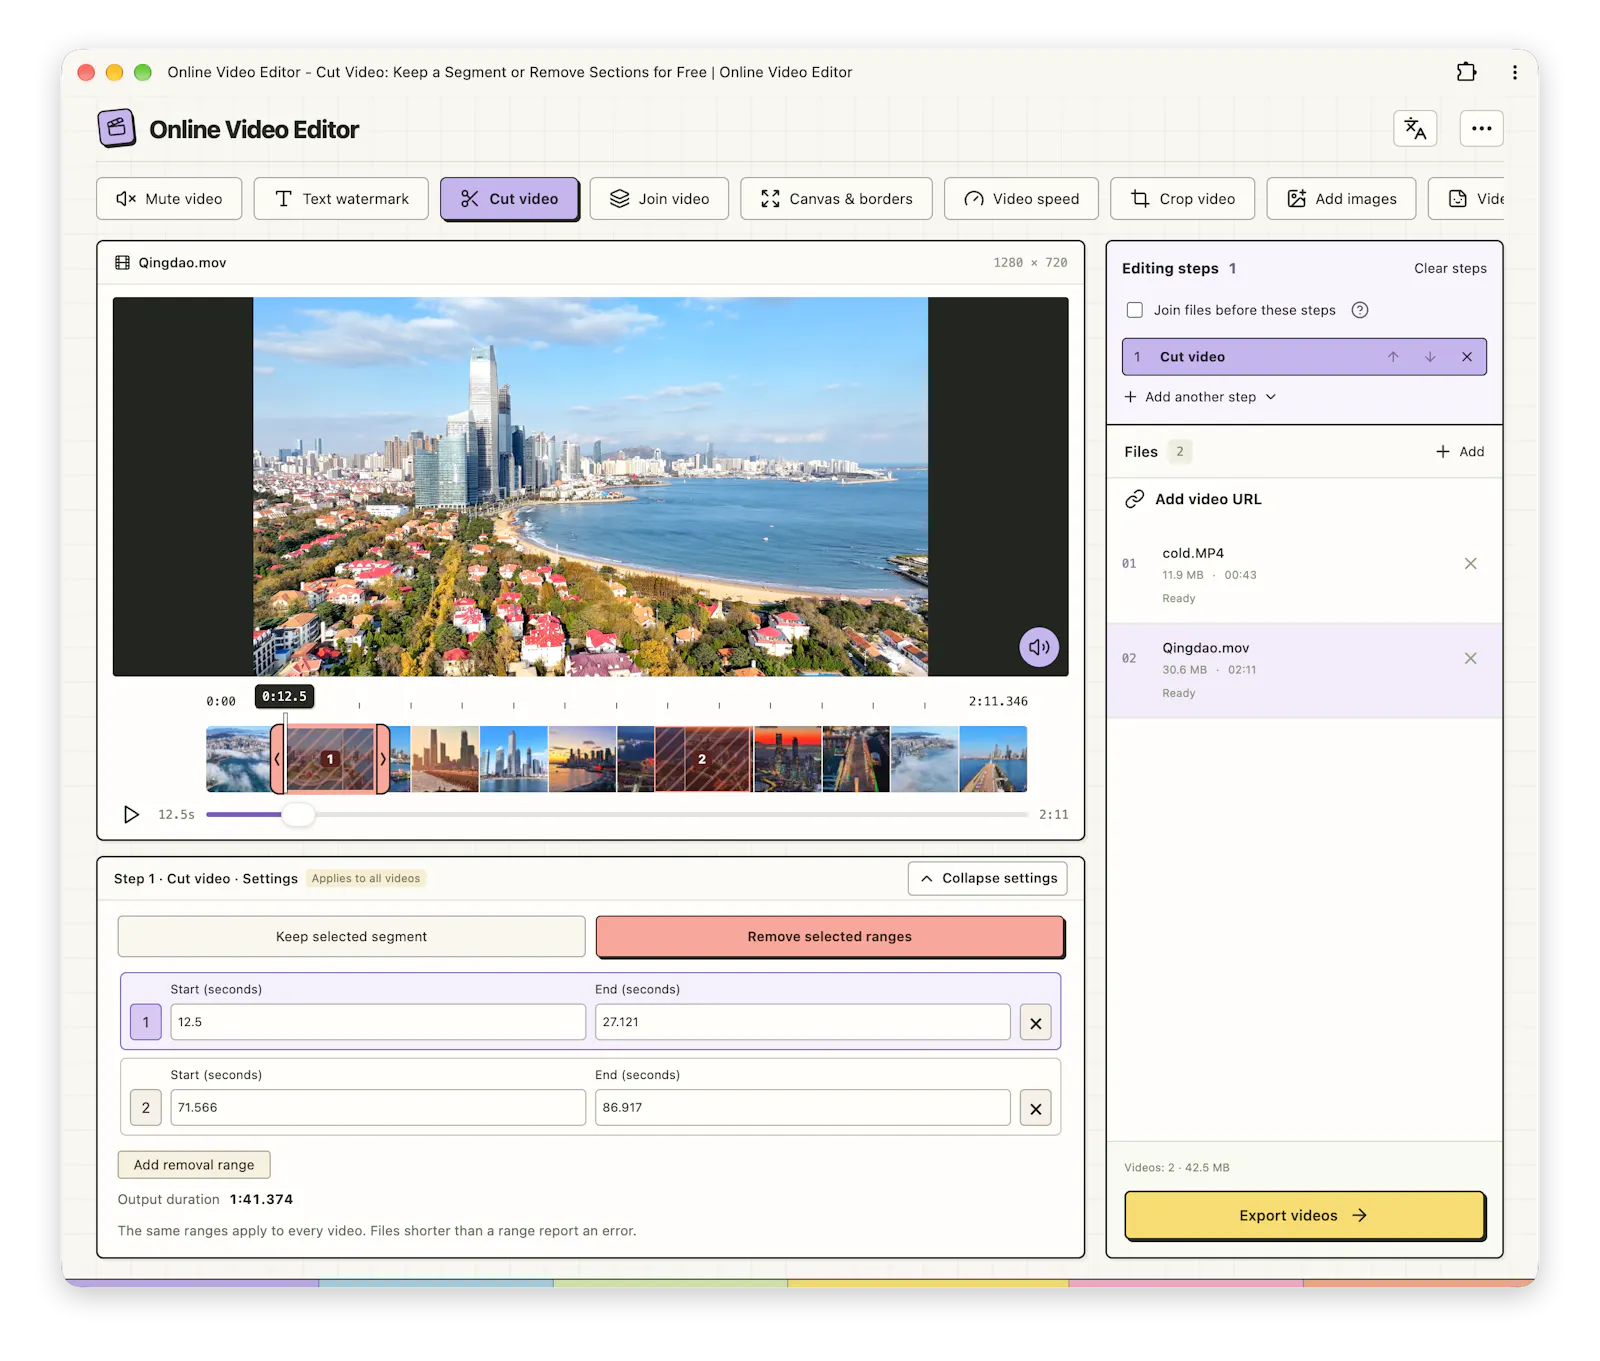The image size is (1600, 1361).
Task: Choose Keep selected segment mode
Action: tap(351, 937)
